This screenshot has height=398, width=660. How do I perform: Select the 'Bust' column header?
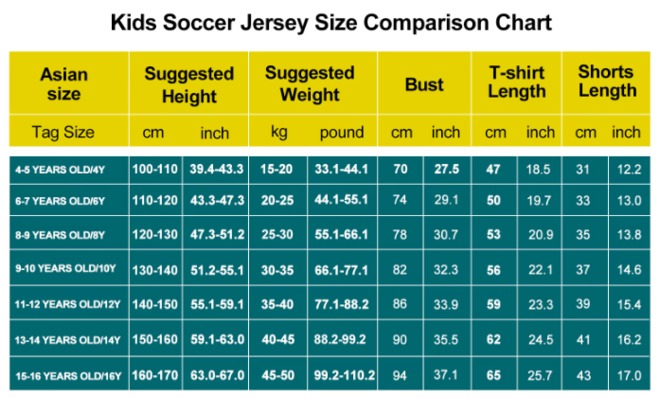click(424, 85)
